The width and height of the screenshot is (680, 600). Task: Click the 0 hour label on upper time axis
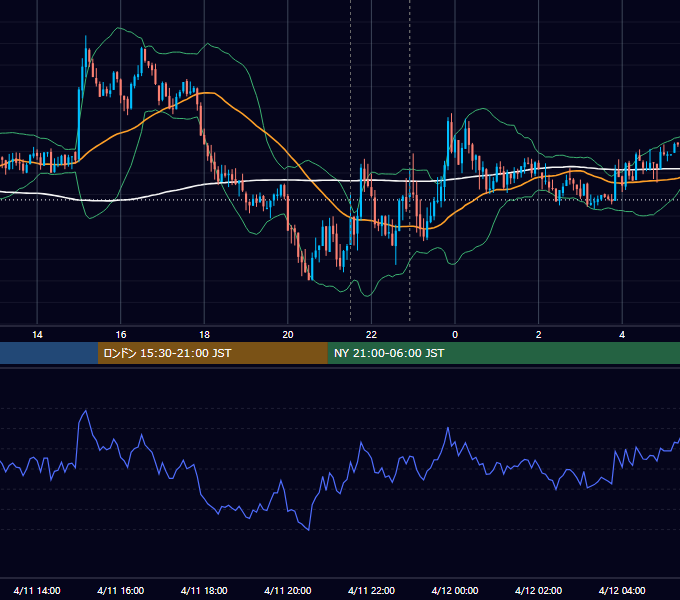coord(455,335)
